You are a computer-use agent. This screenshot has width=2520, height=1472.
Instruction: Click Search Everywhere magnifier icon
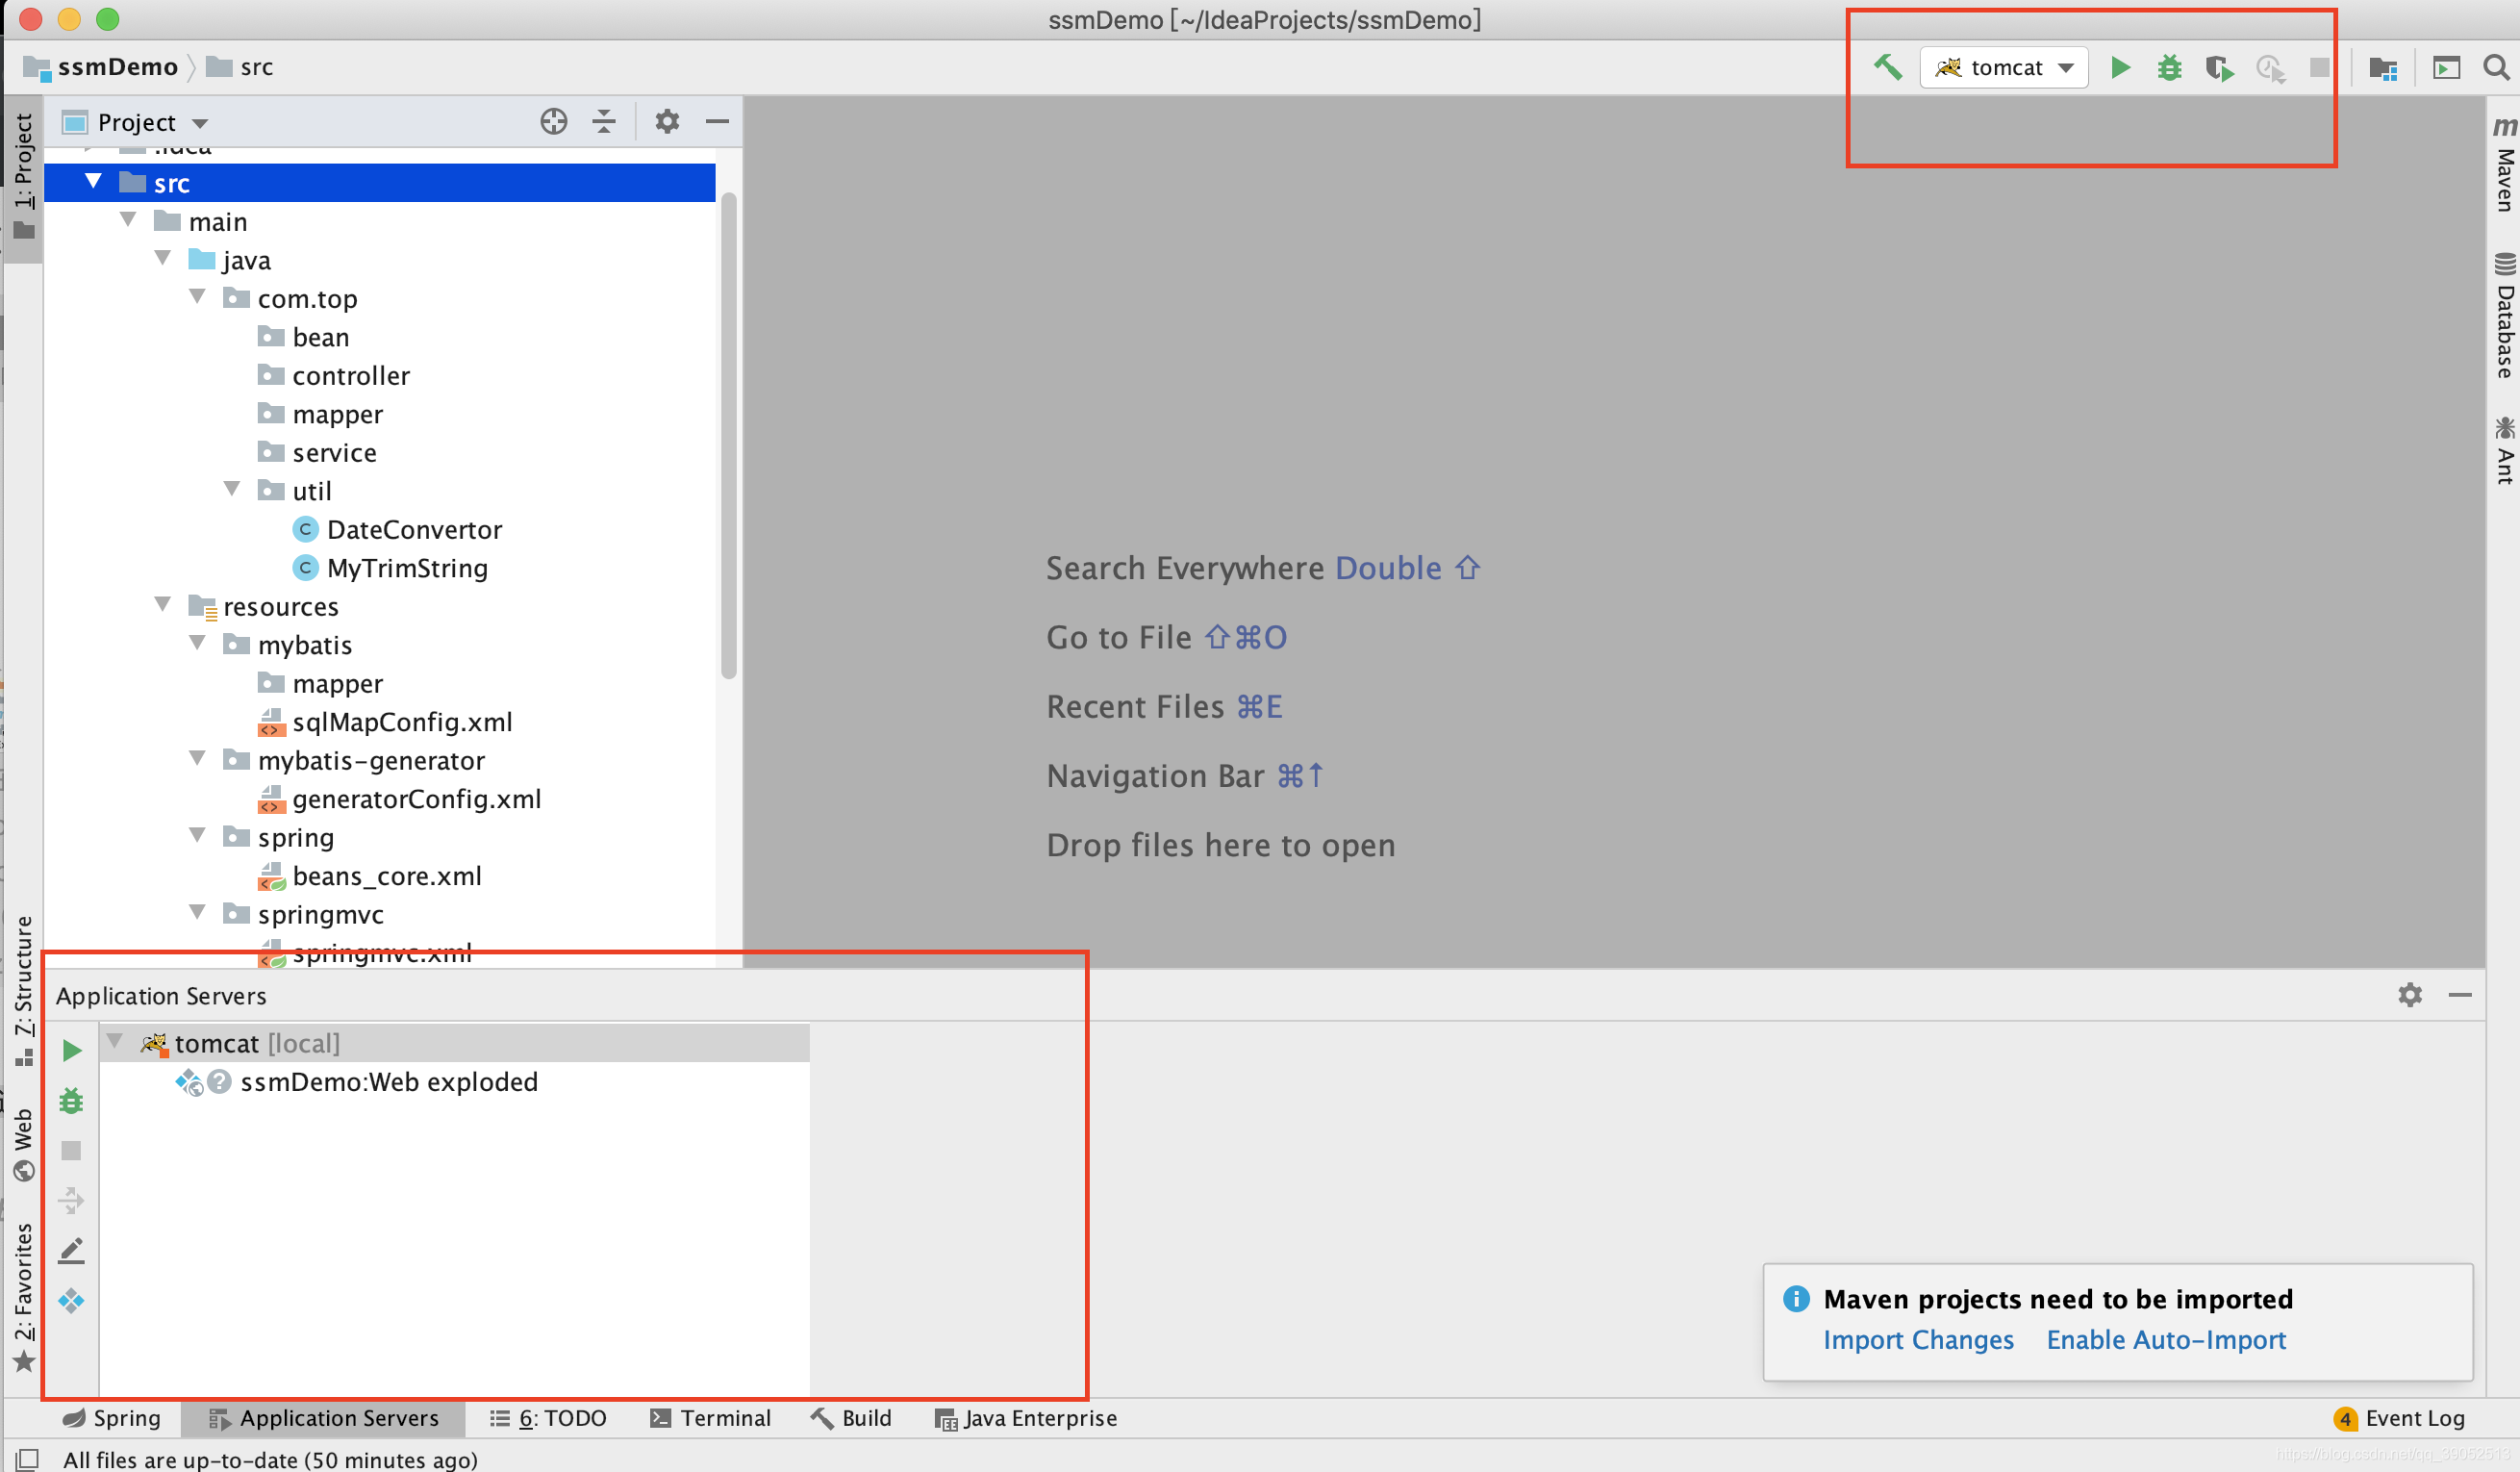point(2495,67)
